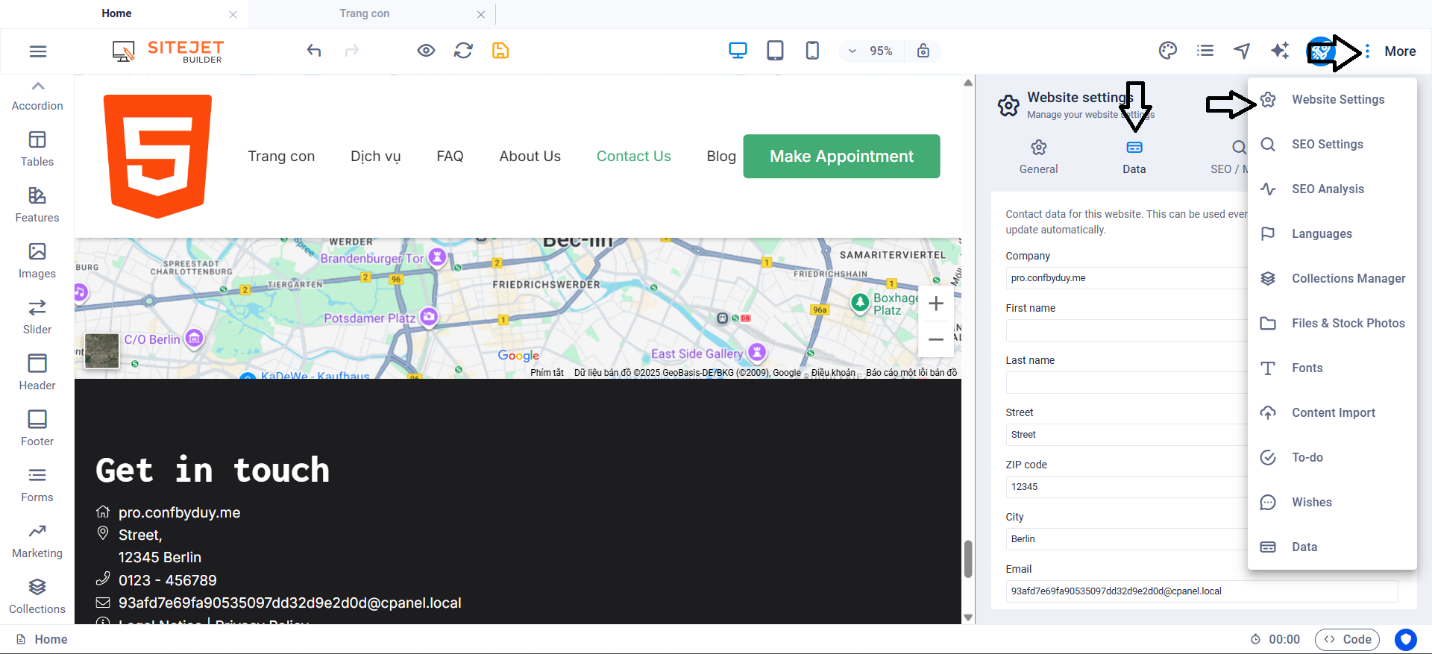
Task: Click the Contact Us navigation link
Action: (x=633, y=156)
